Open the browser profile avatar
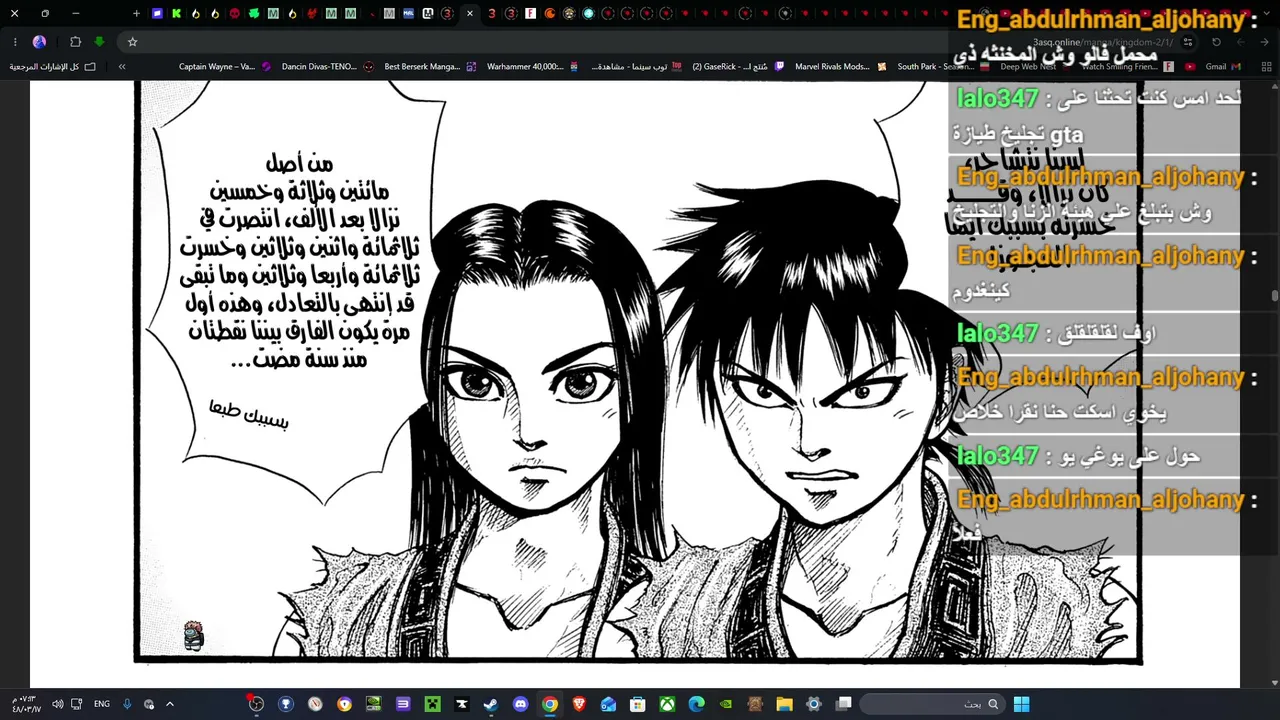The height and width of the screenshot is (720, 1280). (x=40, y=42)
